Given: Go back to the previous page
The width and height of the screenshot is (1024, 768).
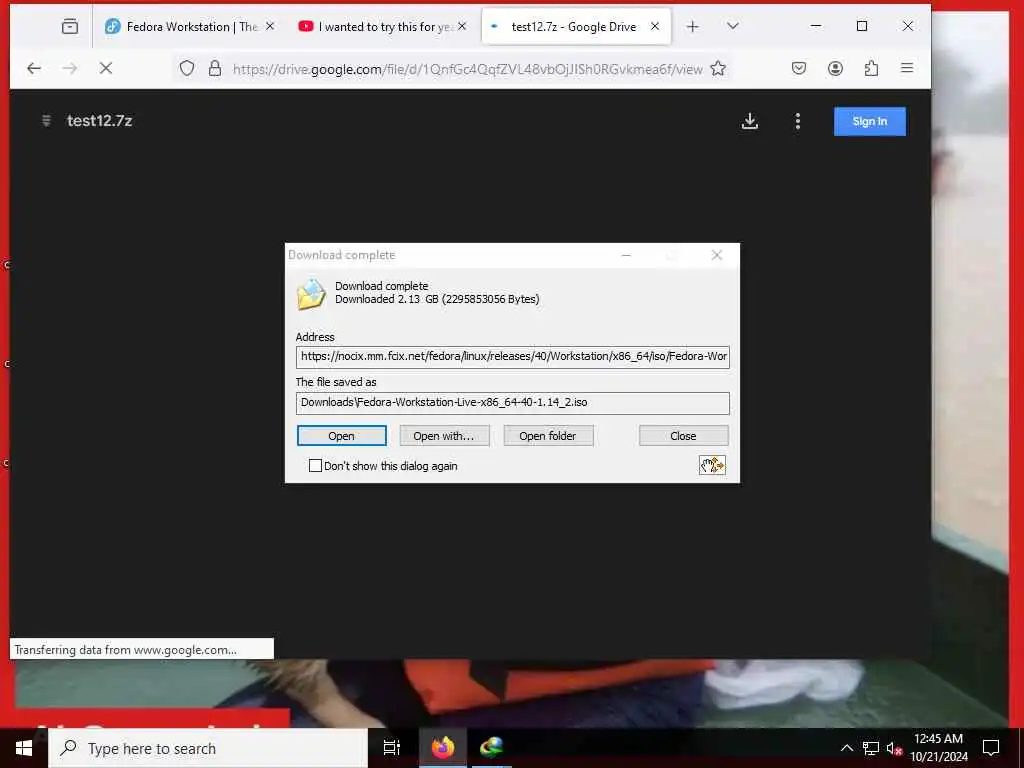Looking at the screenshot, I should [34, 68].
